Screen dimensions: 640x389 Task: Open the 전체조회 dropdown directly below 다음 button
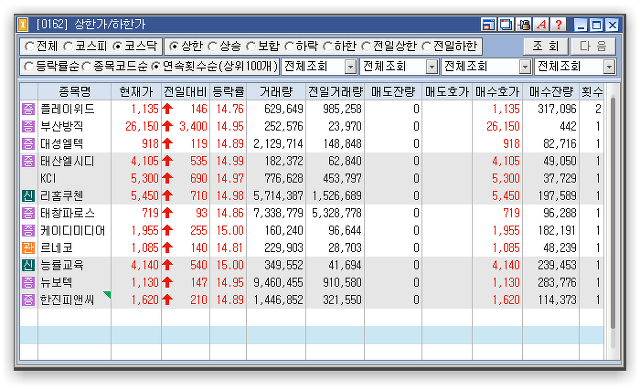[x=575, y=67]
